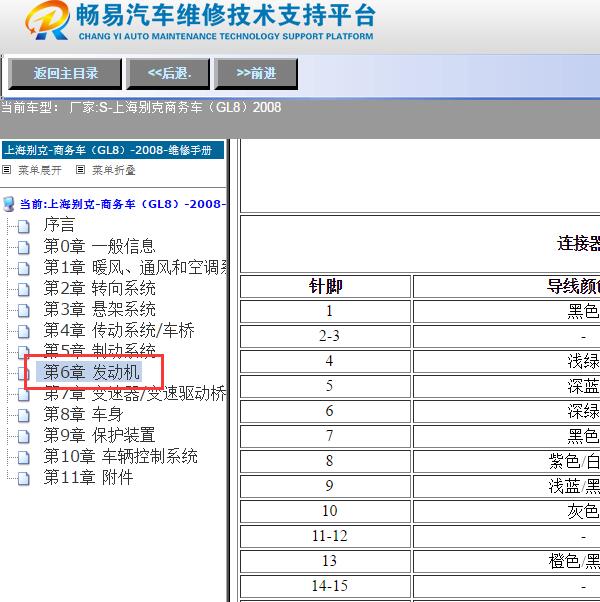Open 第0章 一般信息
The image size is (600, 602).
tap(99, 246)
